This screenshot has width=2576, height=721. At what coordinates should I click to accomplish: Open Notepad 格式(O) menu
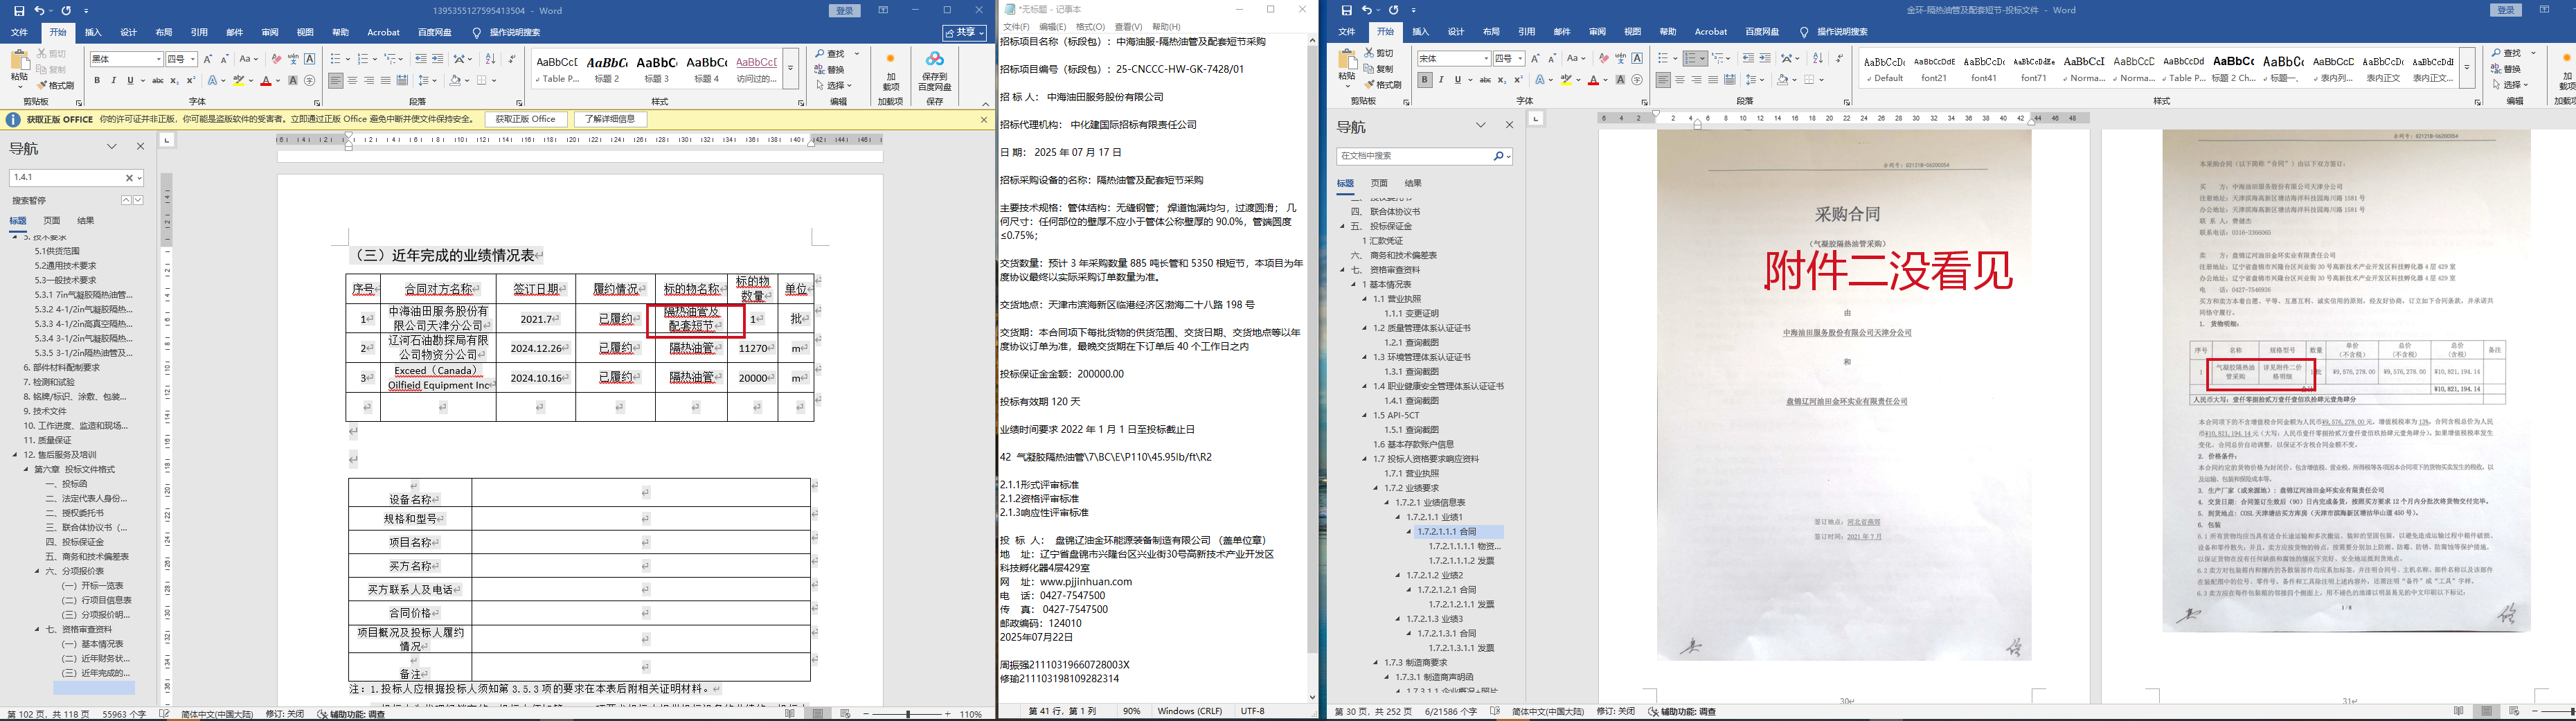point(1090,27)
